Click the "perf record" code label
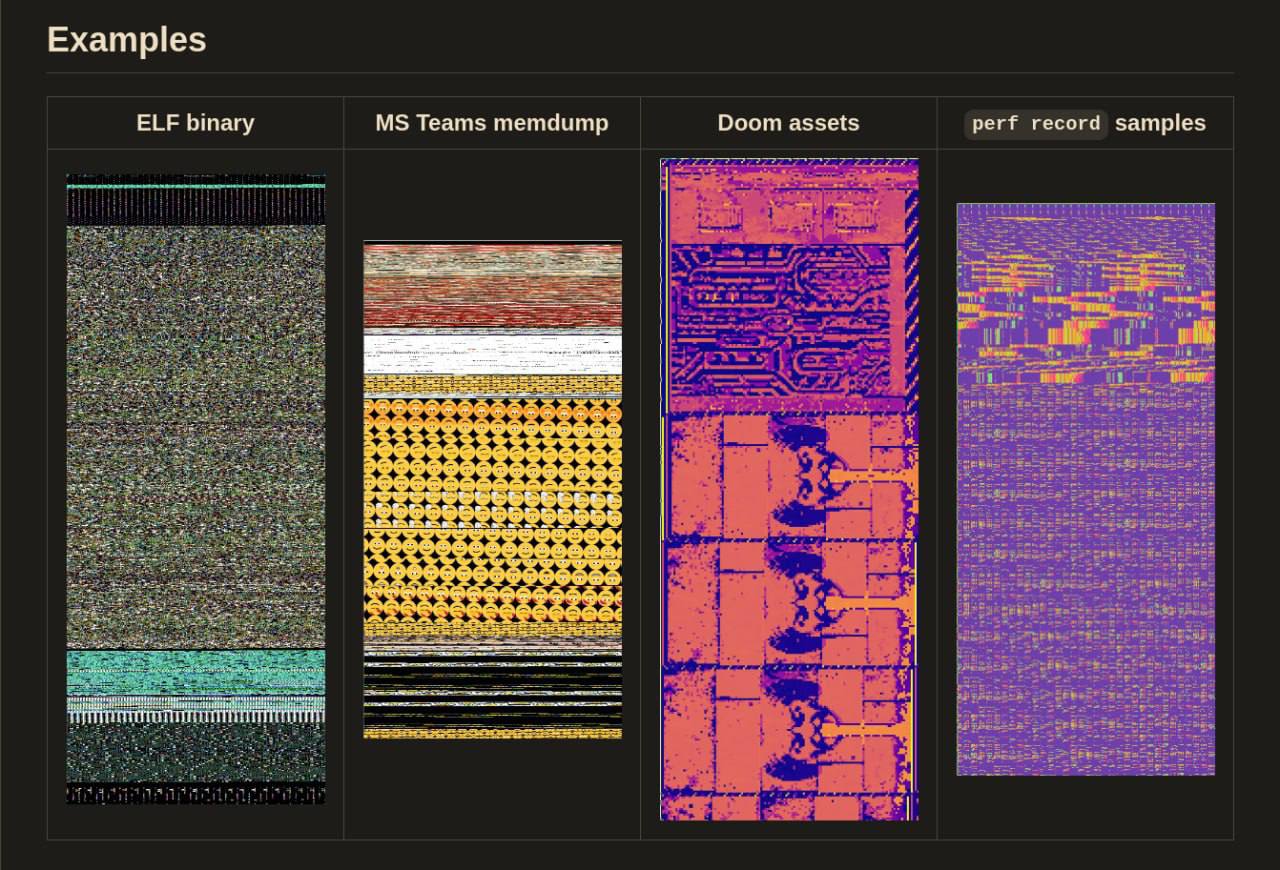This screenshot has height=870, width=1280. (1036, 124)
